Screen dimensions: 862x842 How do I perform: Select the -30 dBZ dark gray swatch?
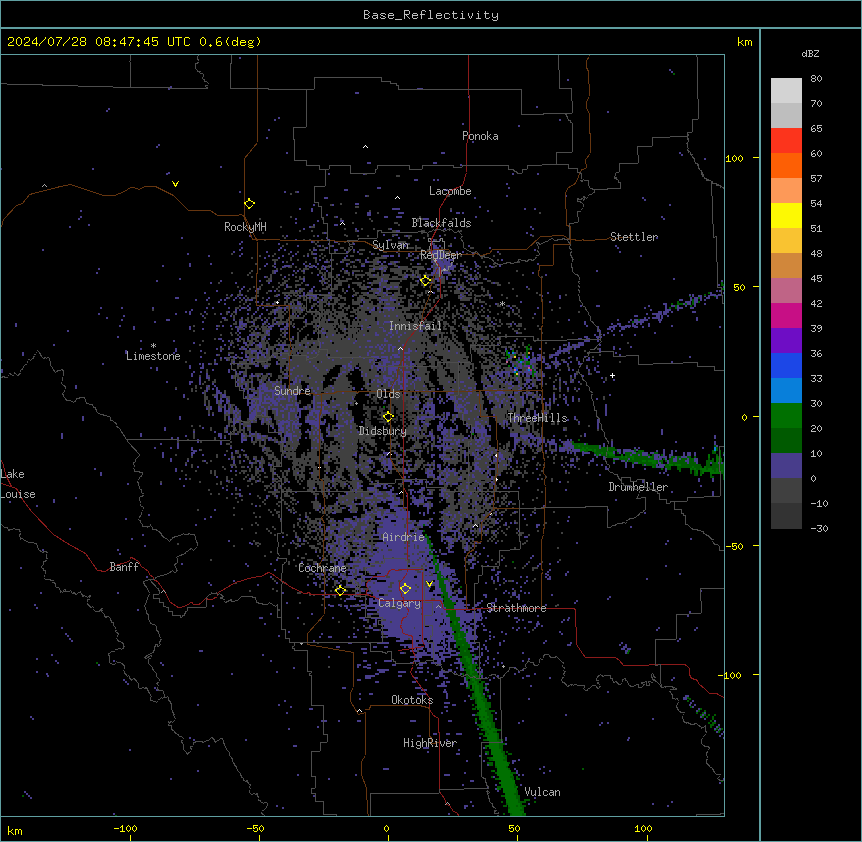786,516
